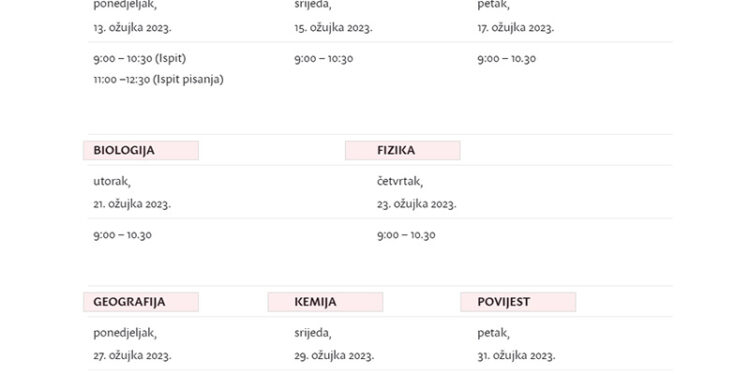Click the 11:00 –12:30 (Ispit pisanja) line
The height and width of the screenshot is (375, 750).
click(158, 79)
